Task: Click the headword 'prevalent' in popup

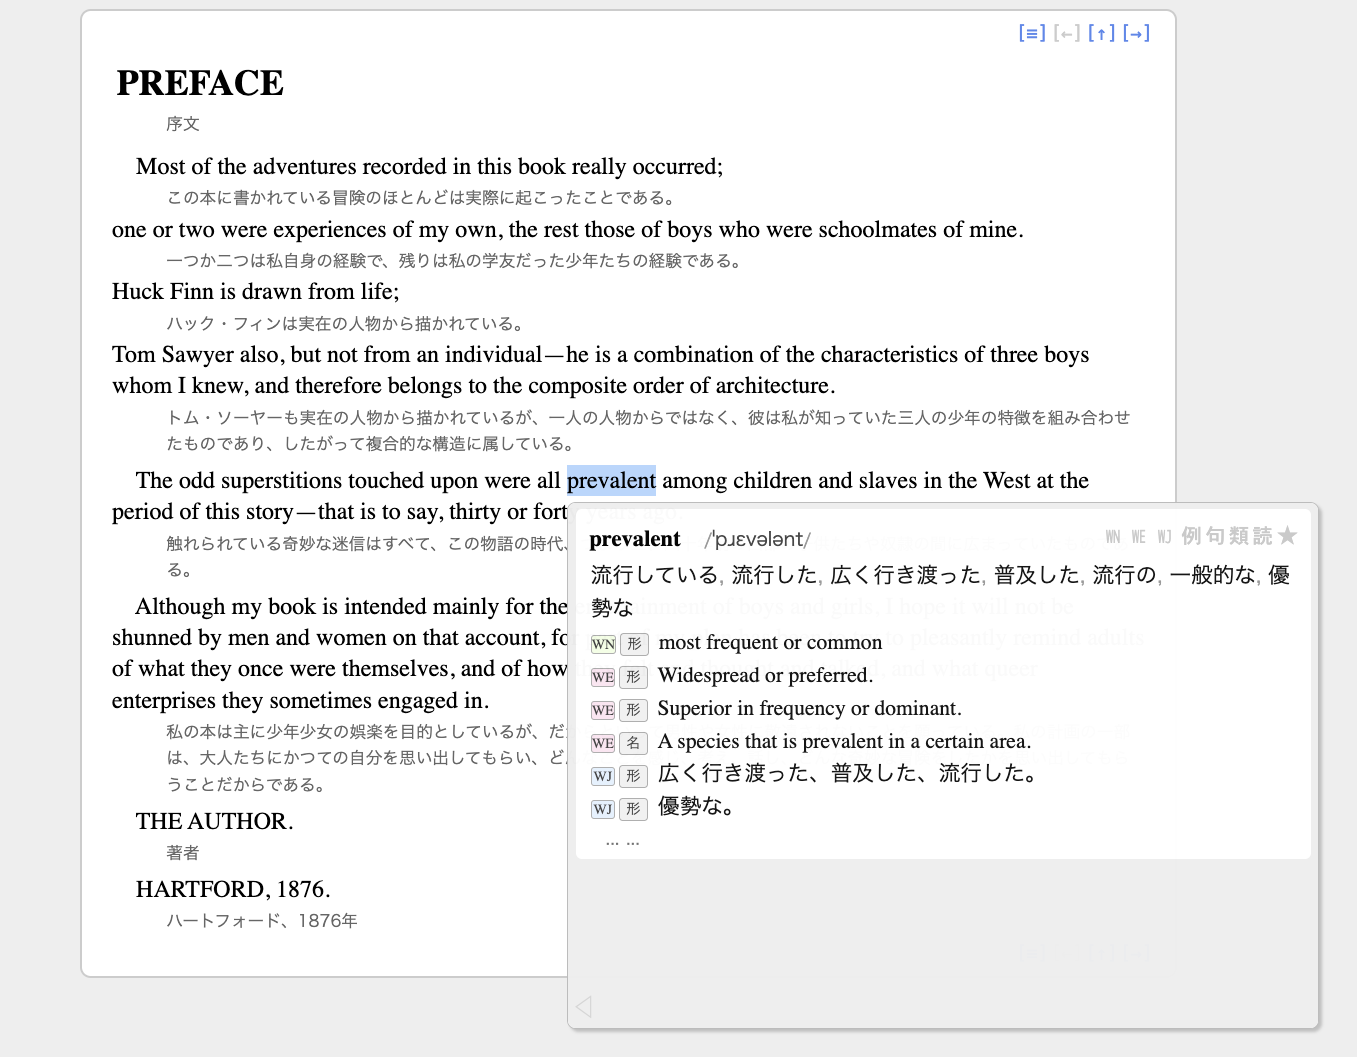Action: (635, 539)
